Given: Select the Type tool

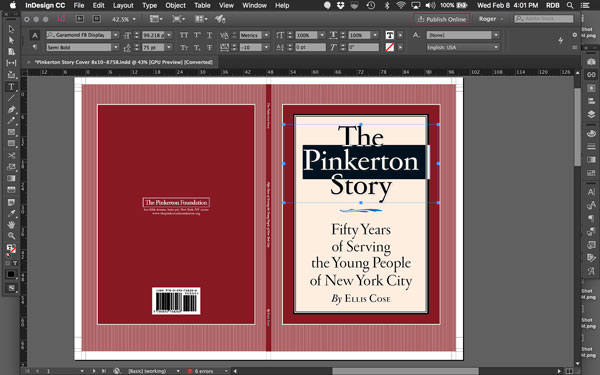Looking at the screenshot, I should [11, 87].
